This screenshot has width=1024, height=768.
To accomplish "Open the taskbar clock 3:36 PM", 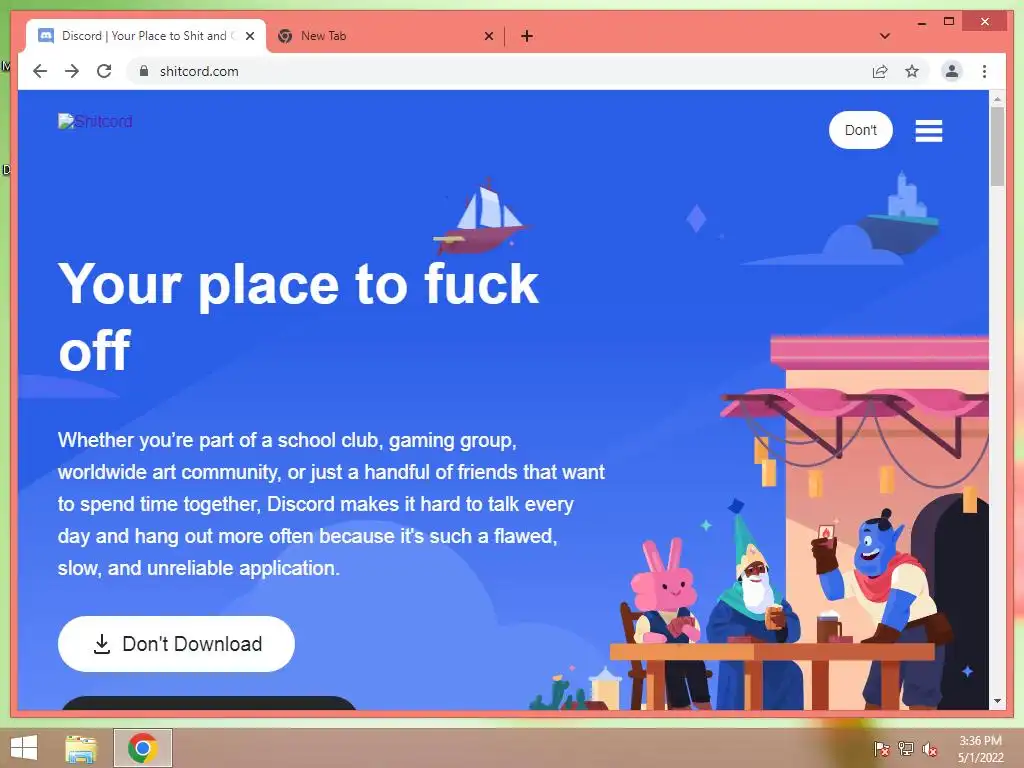I will [x=980, y=749].
